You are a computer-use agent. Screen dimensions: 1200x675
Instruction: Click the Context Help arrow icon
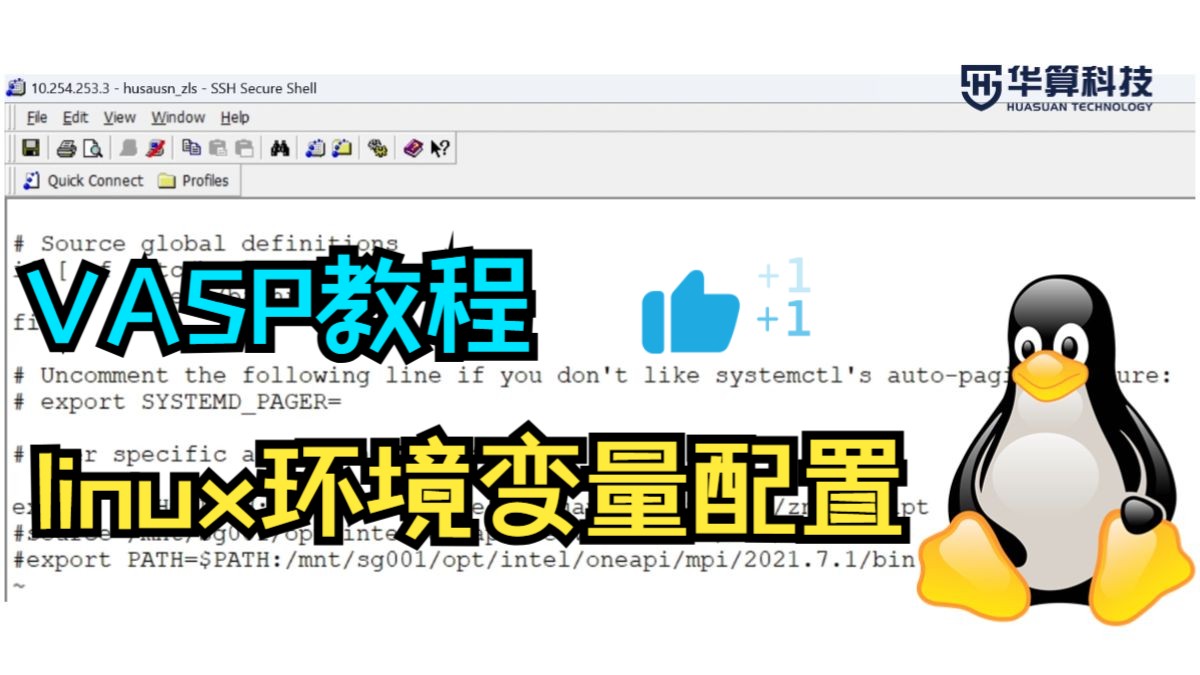pos(440,149)
